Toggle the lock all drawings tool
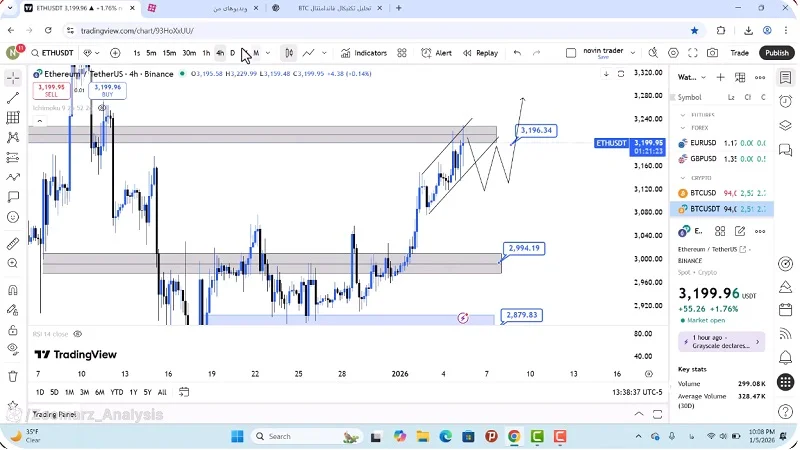 [x=13, y=330]
